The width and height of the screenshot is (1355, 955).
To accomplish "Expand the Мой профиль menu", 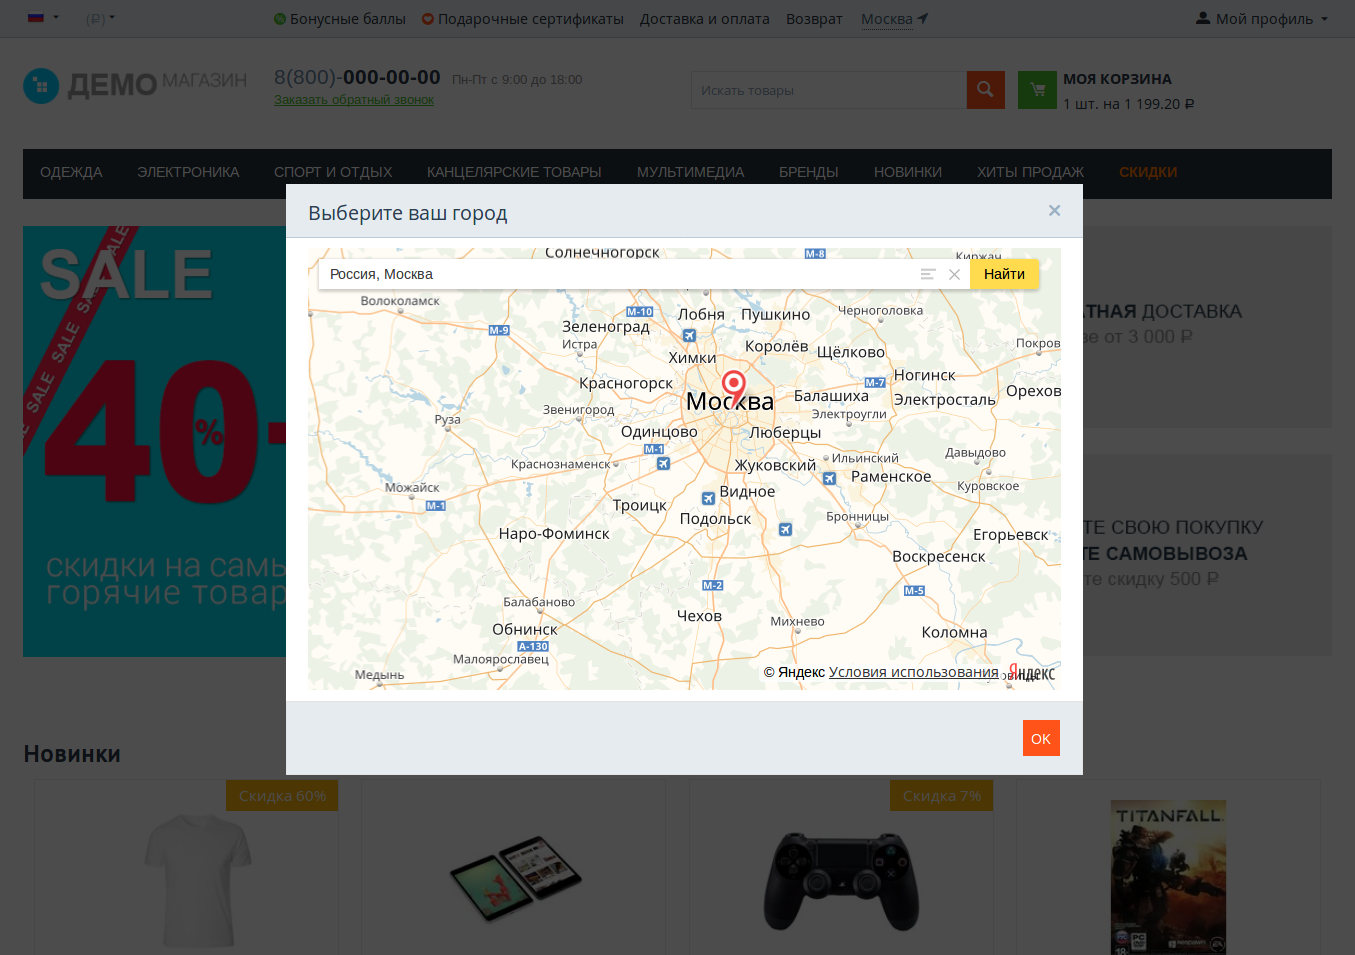I will (1262, 19).
